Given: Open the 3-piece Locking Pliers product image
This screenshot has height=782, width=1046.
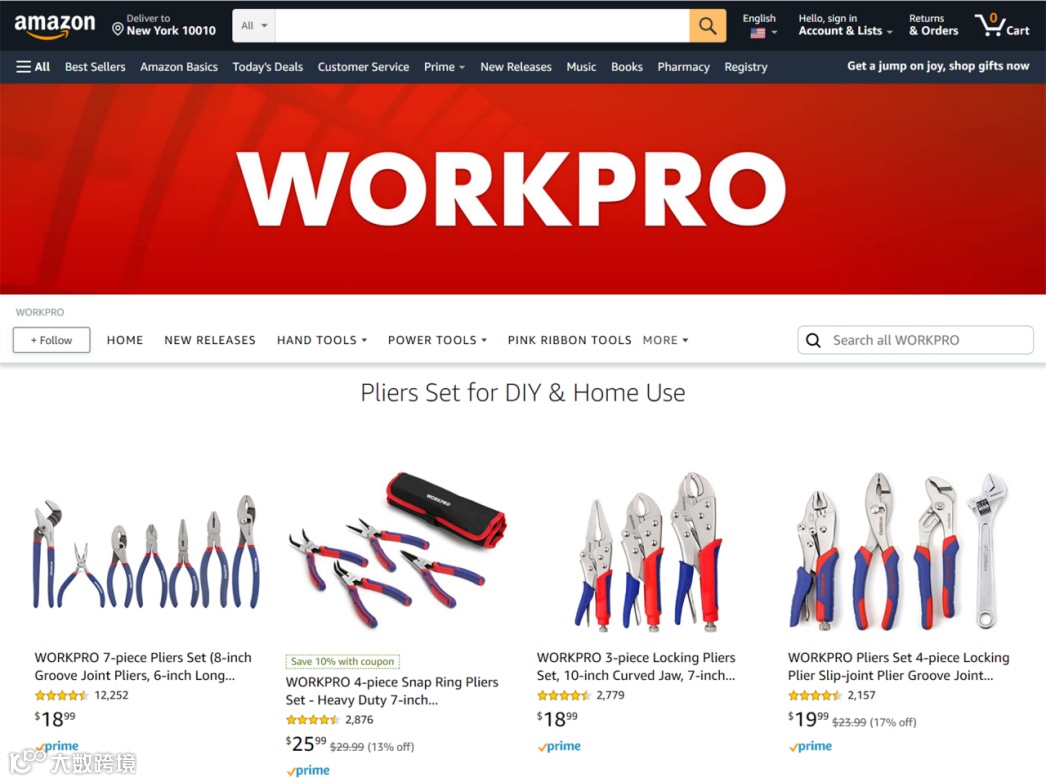Looking at the screenshot, I should point(648,552).
